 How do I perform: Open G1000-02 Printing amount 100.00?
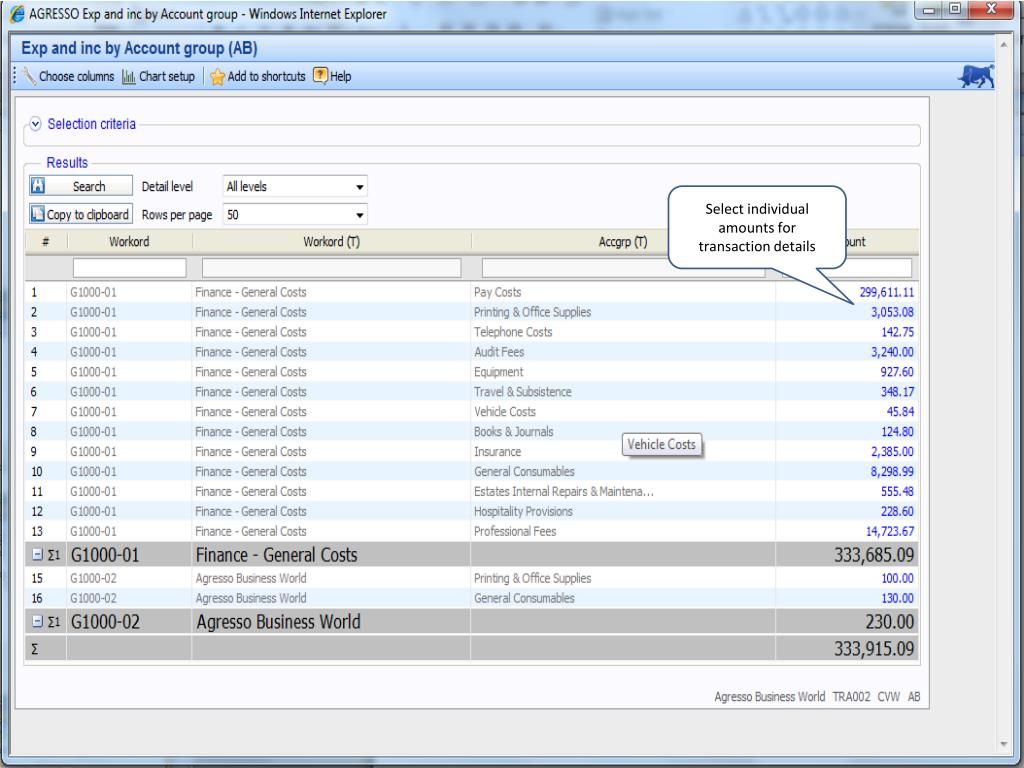897,578
